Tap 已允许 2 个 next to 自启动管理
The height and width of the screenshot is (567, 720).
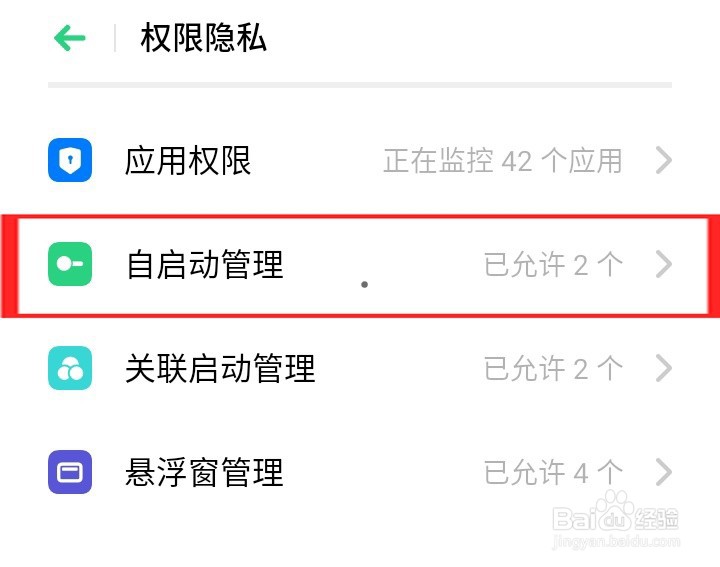click(x=553, y=264)
